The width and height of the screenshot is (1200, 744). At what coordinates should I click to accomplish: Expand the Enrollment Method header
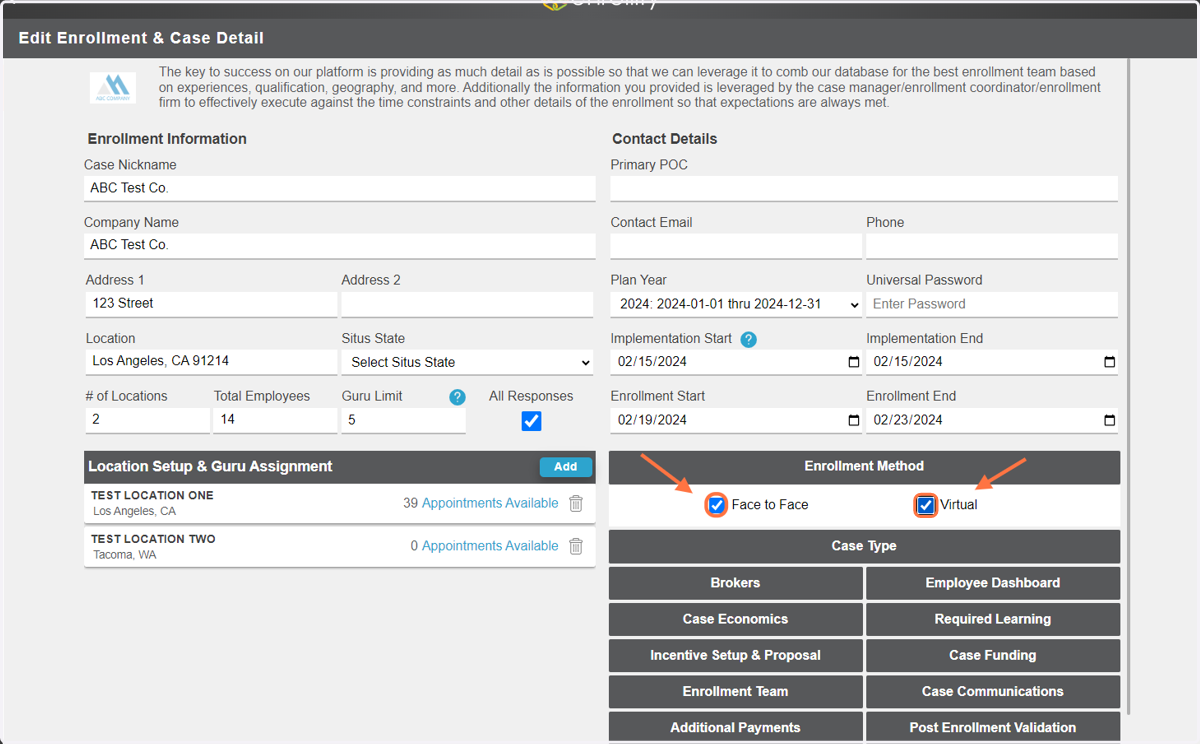click(x=864, y=466)
